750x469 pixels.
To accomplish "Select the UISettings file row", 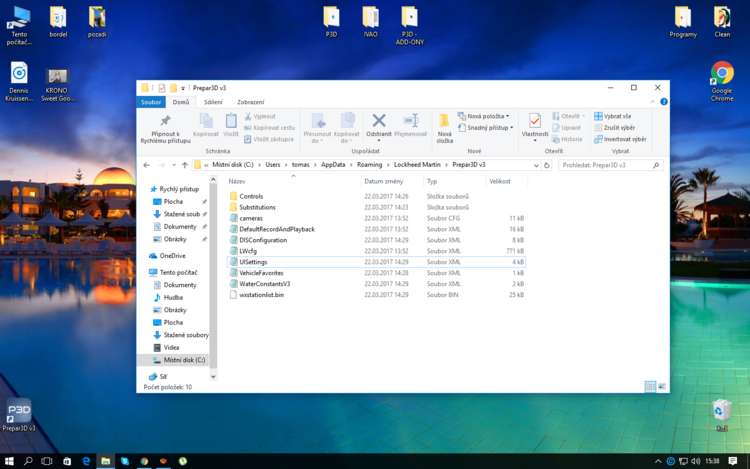I will click(x=376, y=262).
